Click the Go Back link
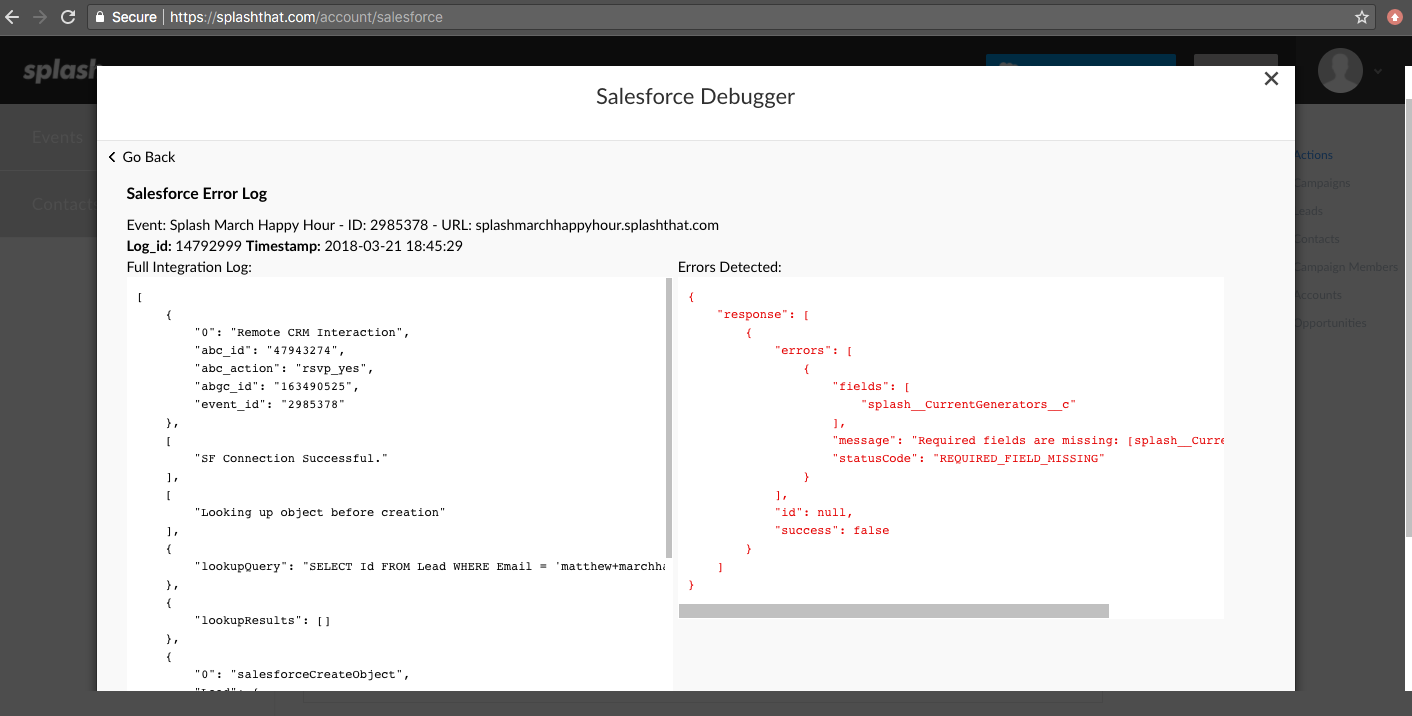Viewport: 1412px width, 716px height. pyautogui.click(x=142, y=157)
